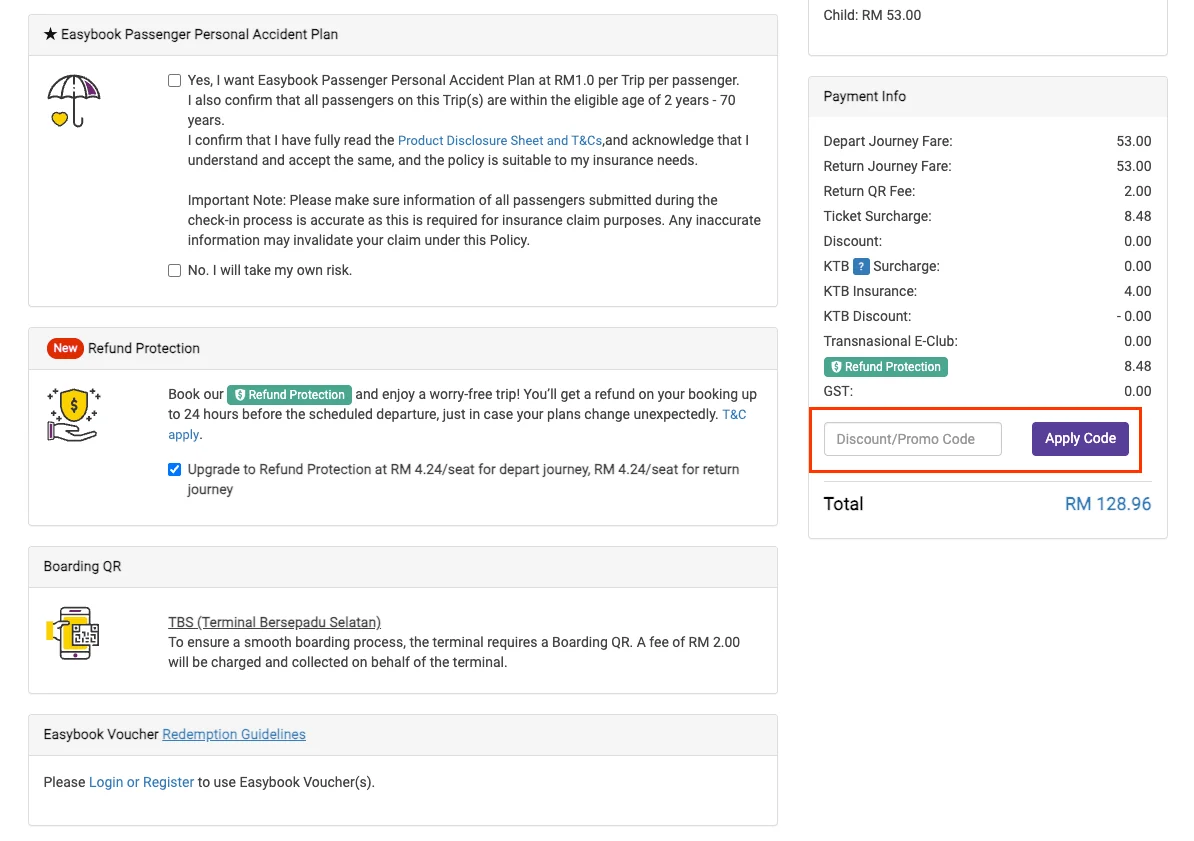Open the Redemption Guidelines link
The height and width of the screenshot is (841, 1194).
click(234, 734)
